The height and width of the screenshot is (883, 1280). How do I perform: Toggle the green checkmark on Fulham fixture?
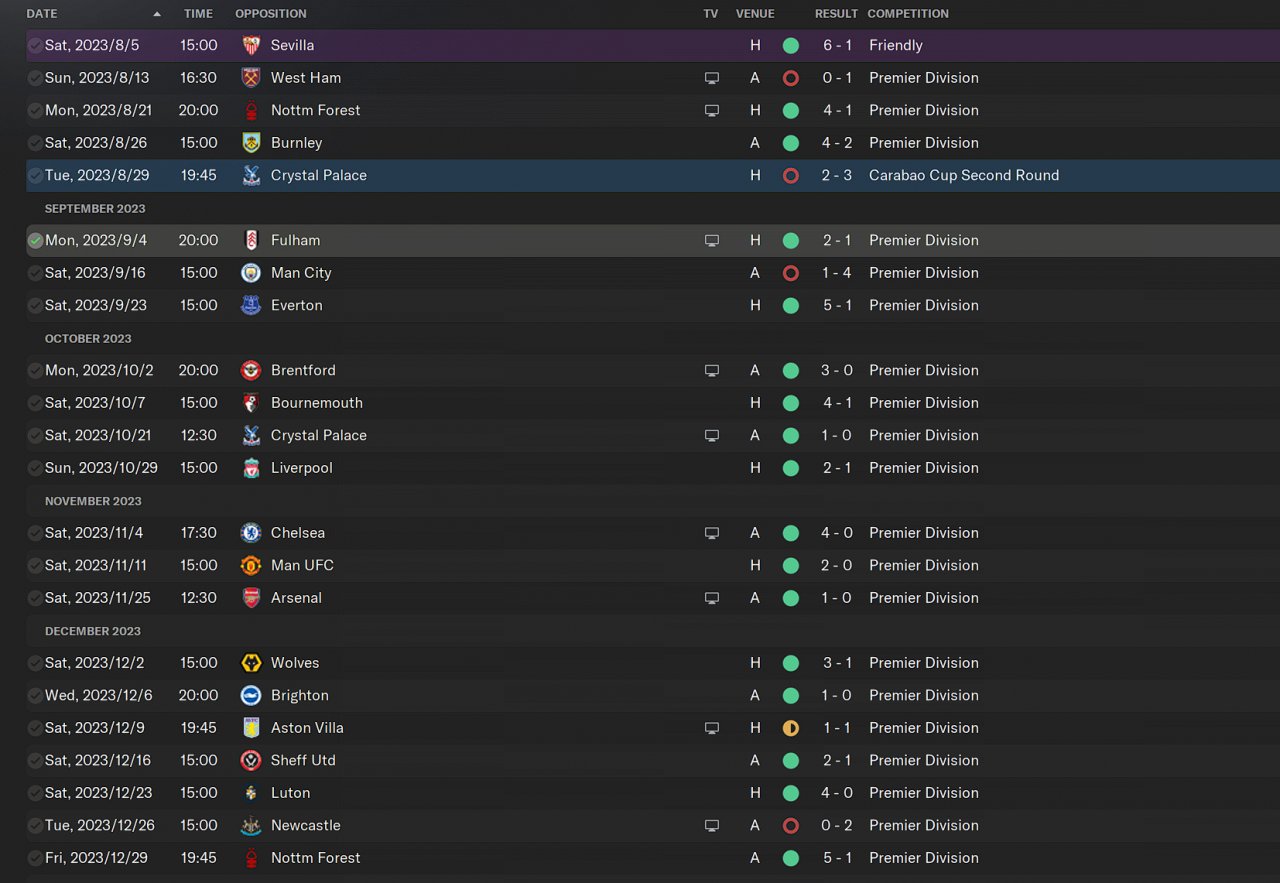pos(35,241)
